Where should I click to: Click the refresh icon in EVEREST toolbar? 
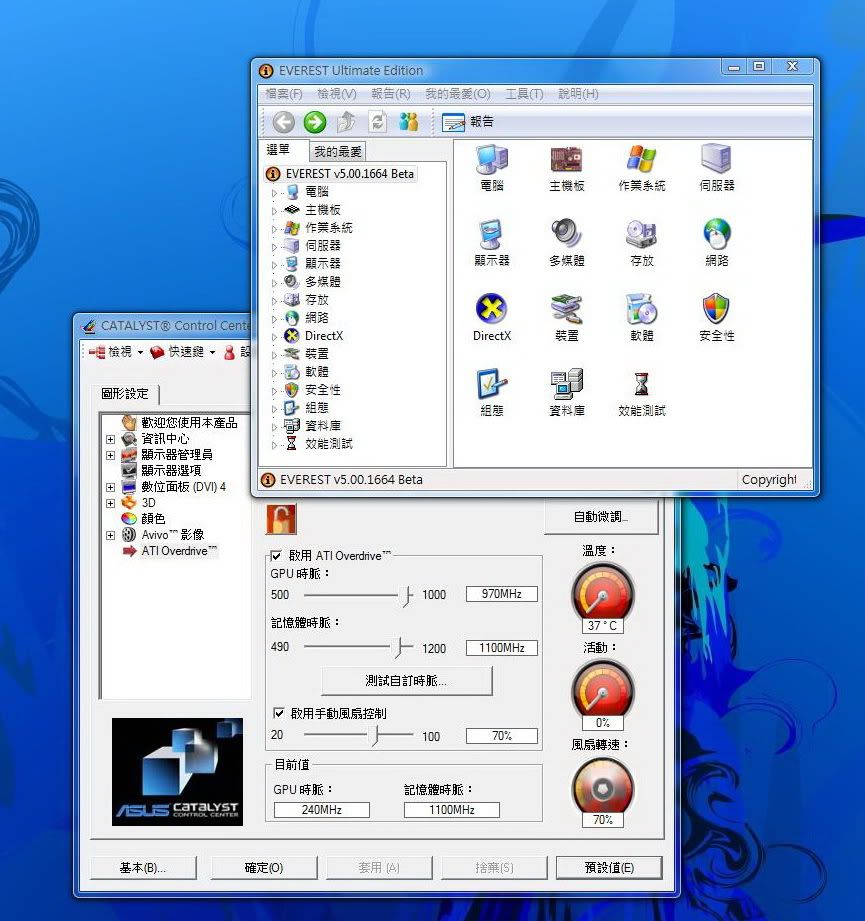[377, 122]
